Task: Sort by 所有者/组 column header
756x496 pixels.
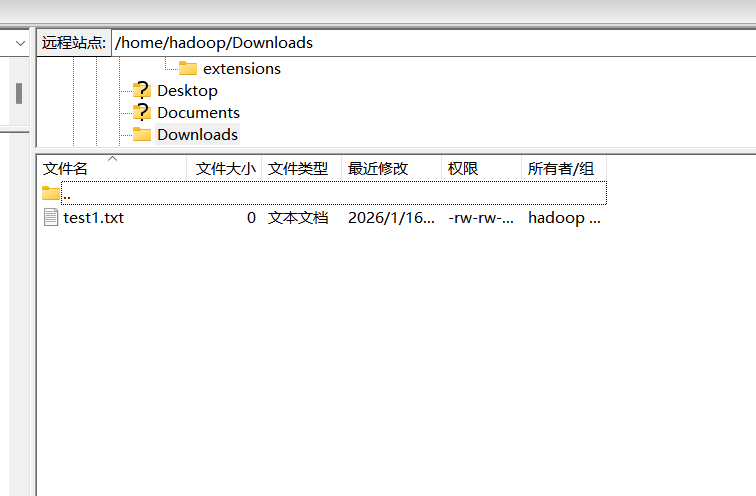Action: click(x=564, y=169)
